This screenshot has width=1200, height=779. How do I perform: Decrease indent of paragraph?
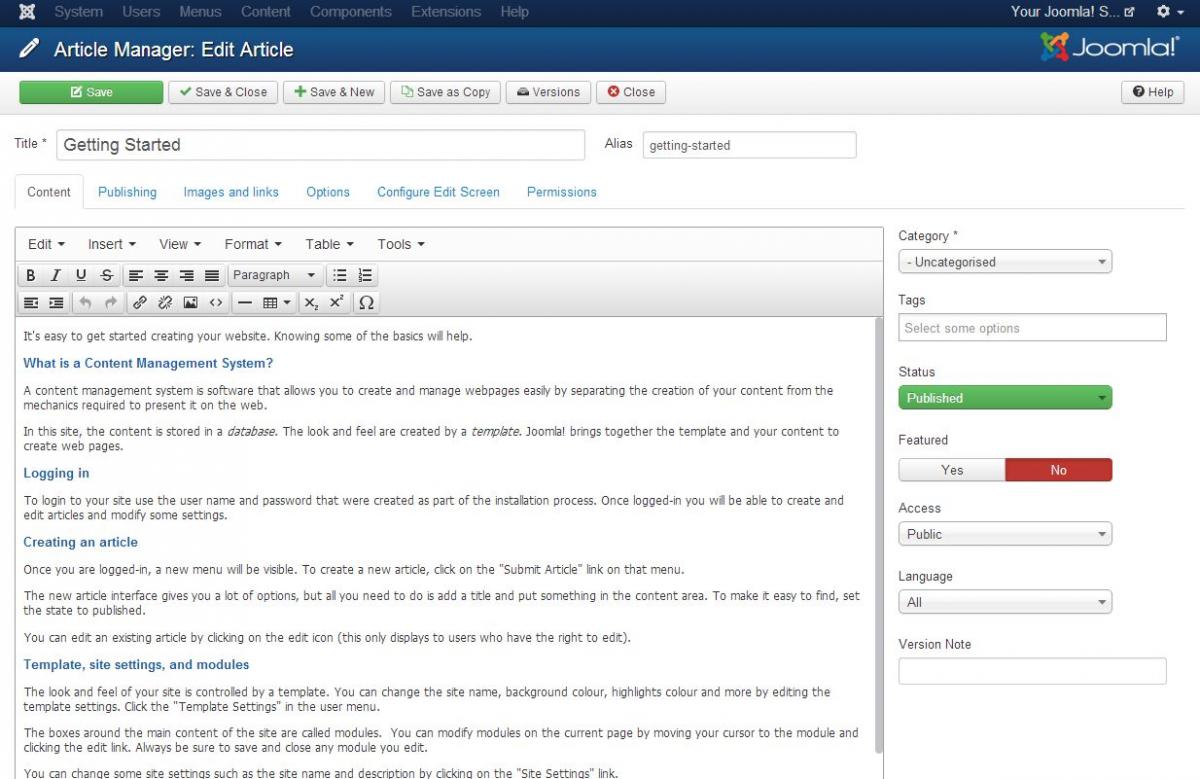[31, 302]
